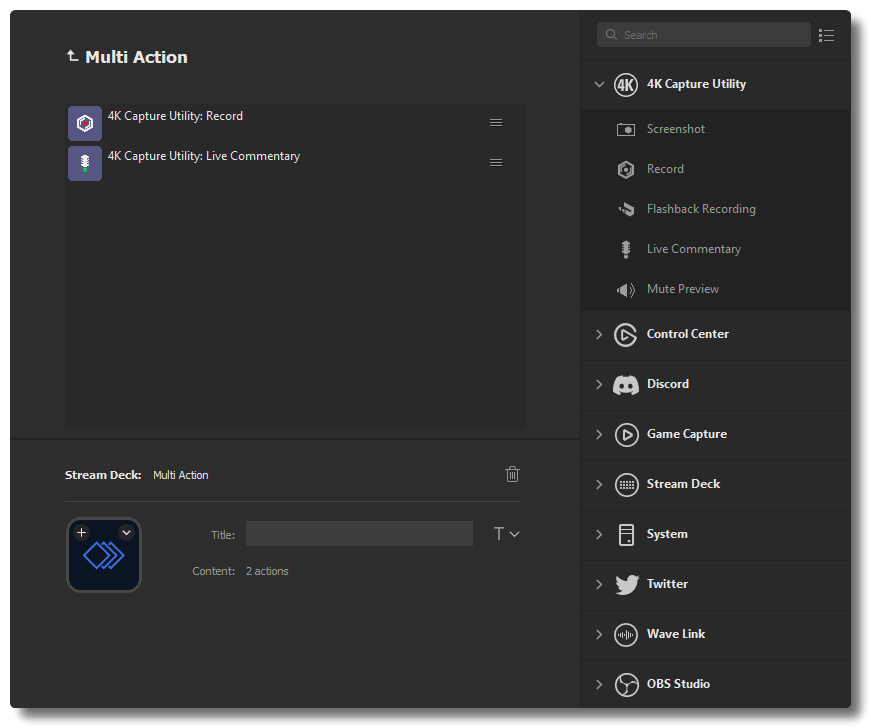871x728 pixels.
Task: Expand the Discord category
Action: pyautogui.click(x=599, y=384)
